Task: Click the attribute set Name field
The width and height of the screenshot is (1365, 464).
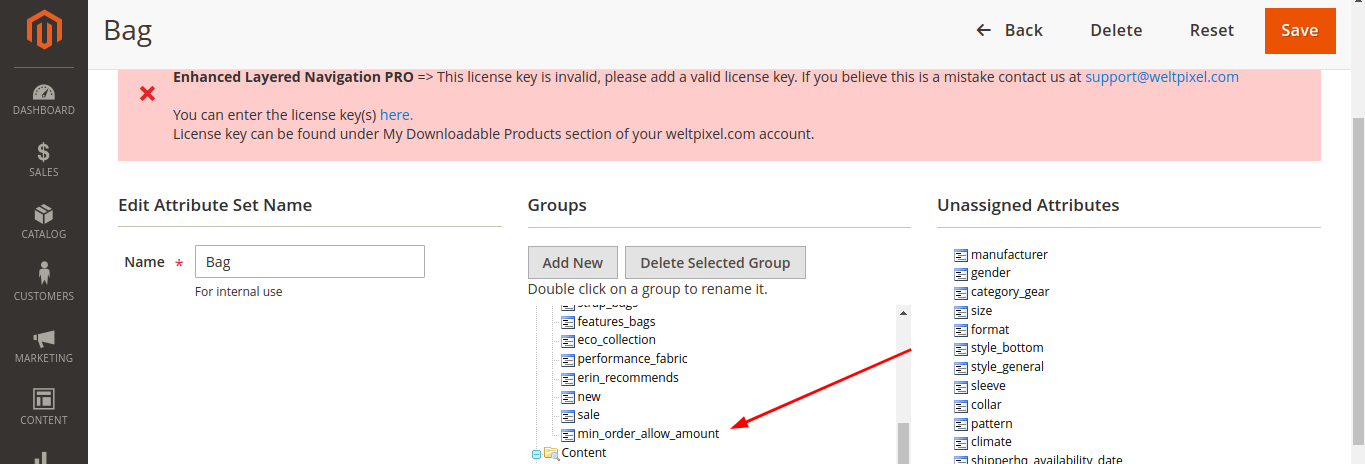Action: 310,262
